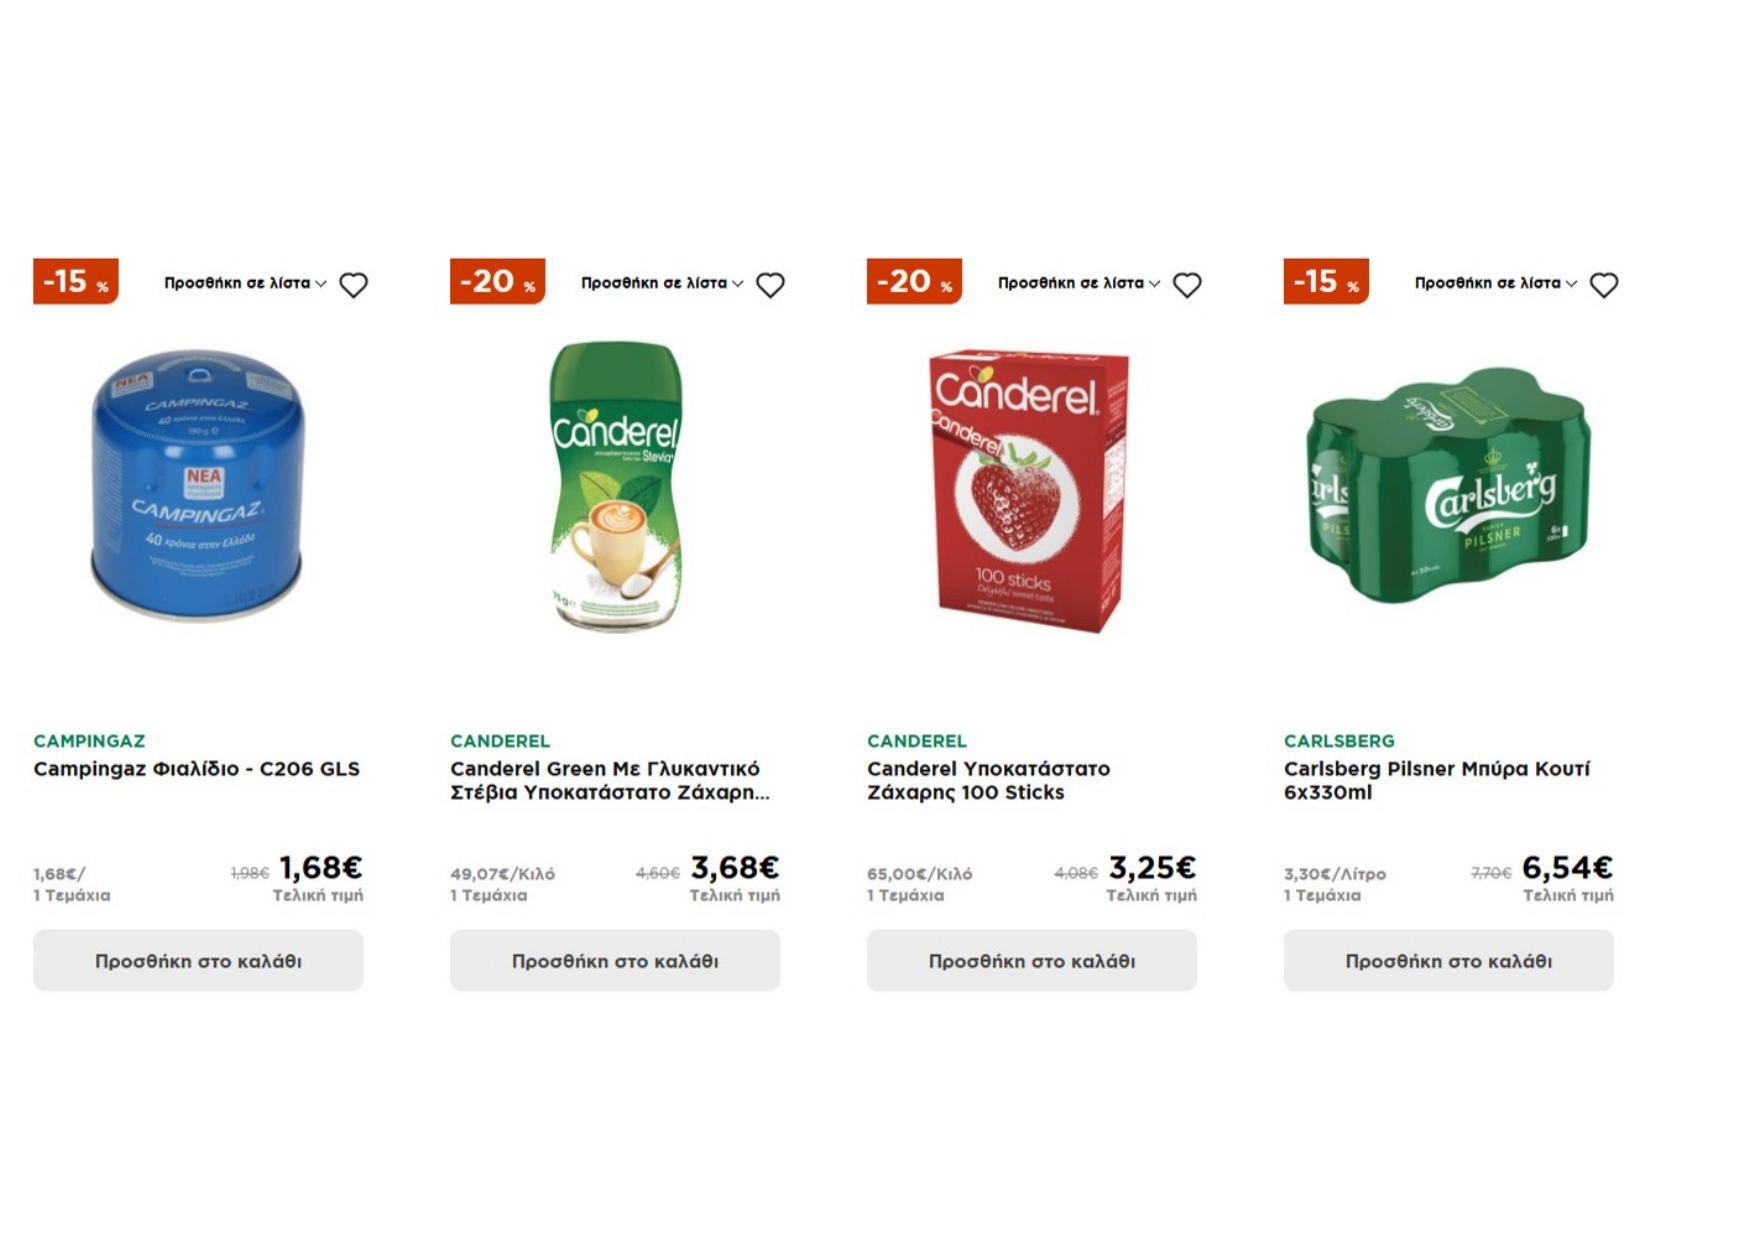Click the -15% badge on Carlsberg
Image resolution: width=1754 pixels, height=1240 pixels.
(x=1326, y=281)
